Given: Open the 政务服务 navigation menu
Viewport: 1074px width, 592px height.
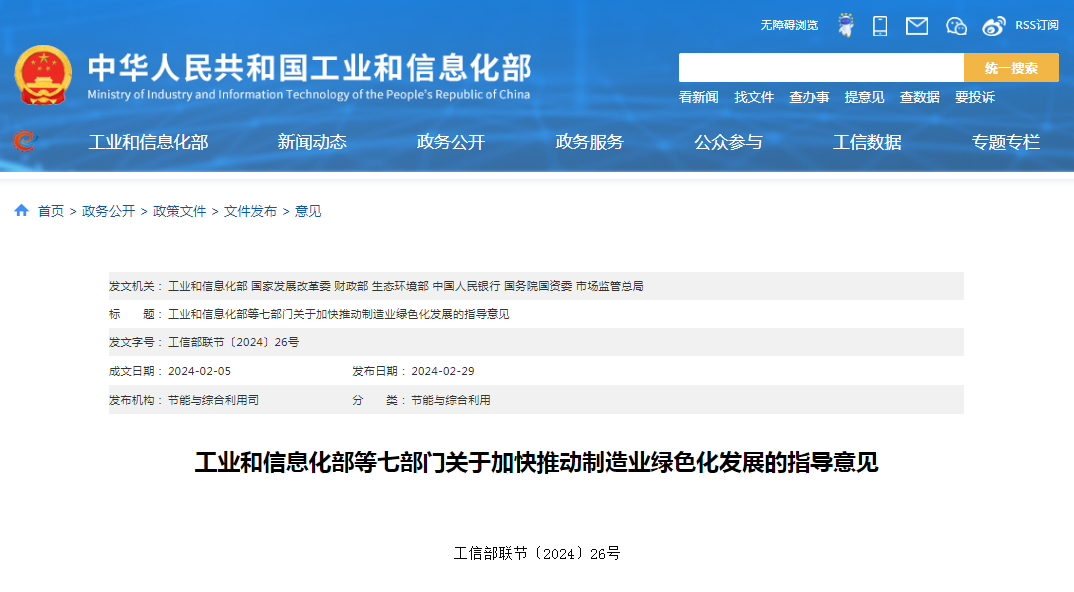Looking at the screenshot, I should (x=589, y=142).
